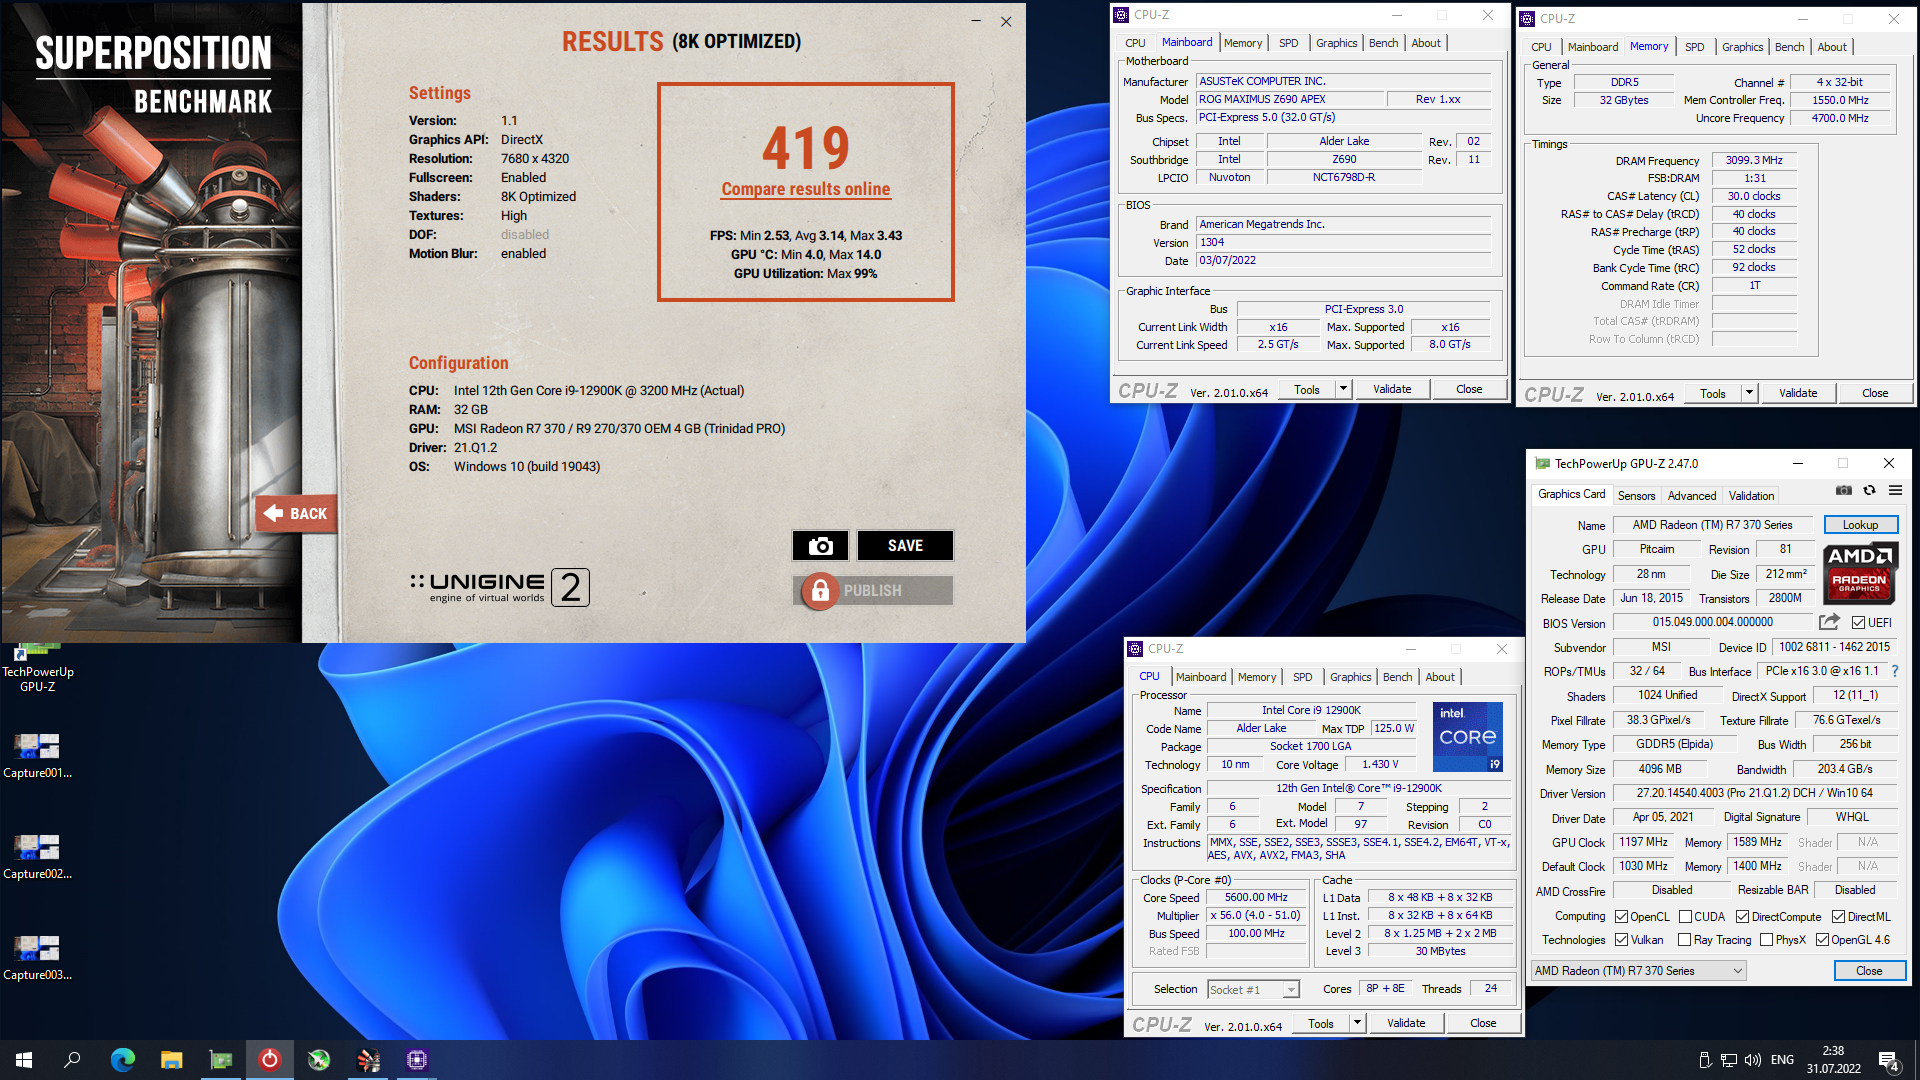This screenshot has width=1920, height=1080.
Task: Click the 419 benchmark score
Action: tap(806, 148)
